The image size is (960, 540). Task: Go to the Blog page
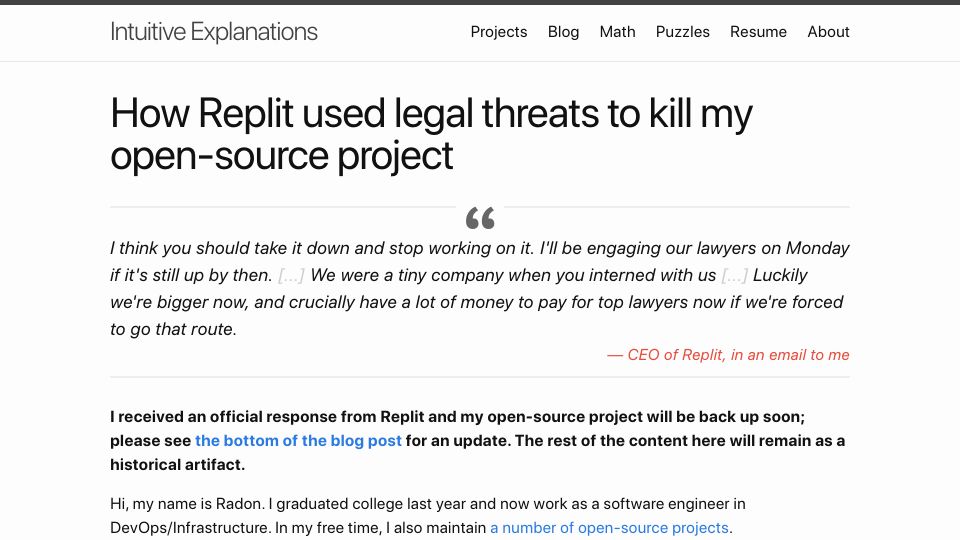pos(563,32)
